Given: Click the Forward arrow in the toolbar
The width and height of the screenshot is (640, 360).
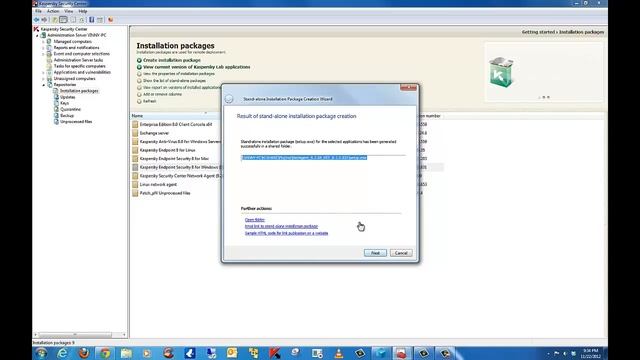Looking at the screenshot, I should (44, 20).
